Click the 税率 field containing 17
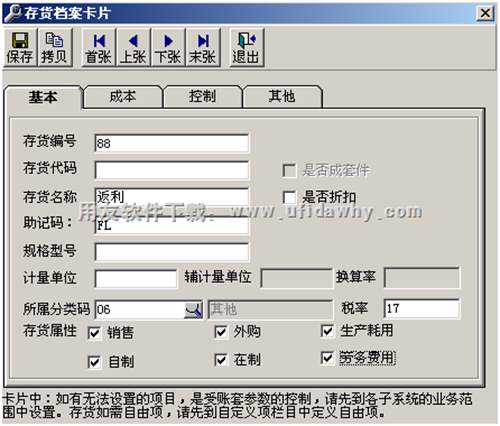500x426 pixels. tap(422, 309)
